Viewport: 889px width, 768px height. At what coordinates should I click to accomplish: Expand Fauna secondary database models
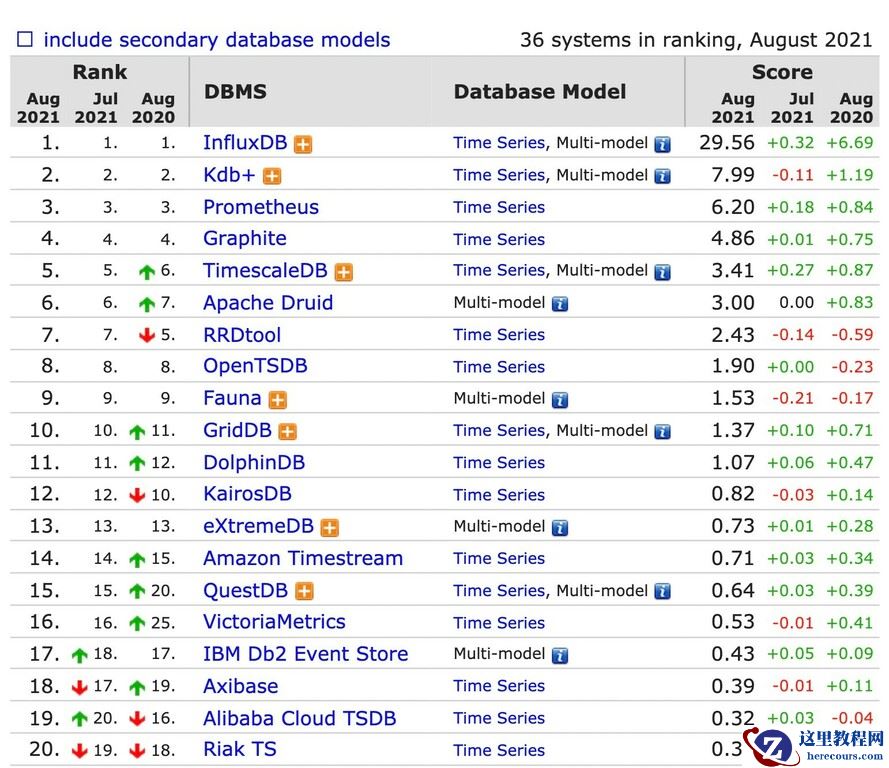pos(279,398)
